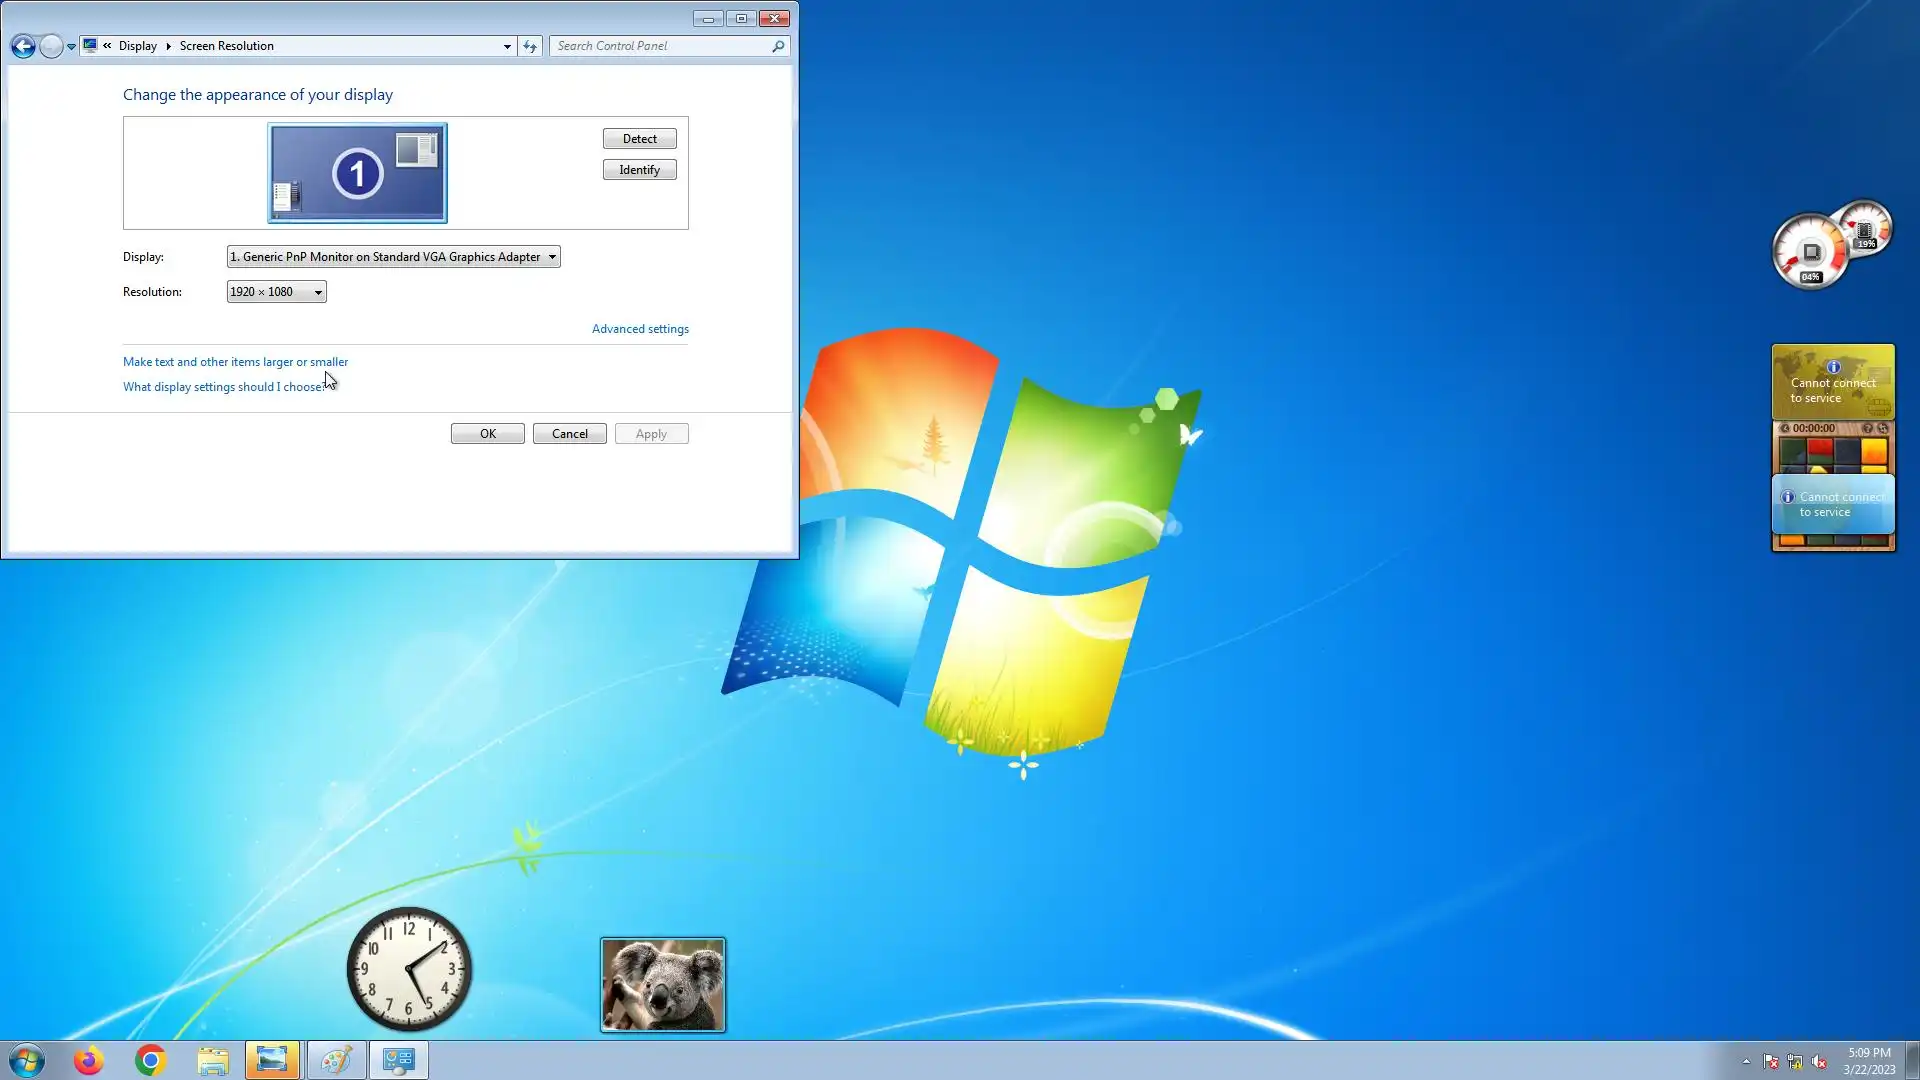Open Advanced settings link

pyautogui.click(x=640, y=329)
